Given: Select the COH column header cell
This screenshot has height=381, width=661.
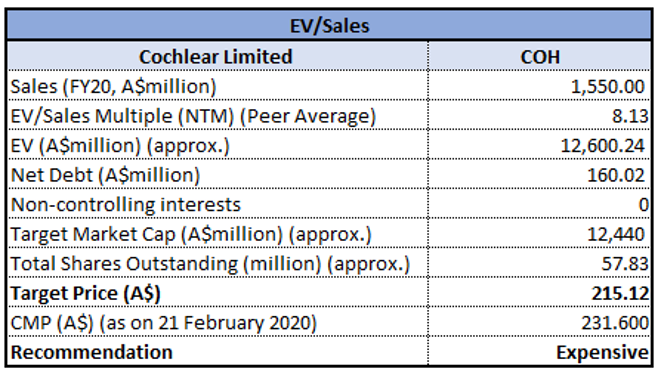Looking at the screenshot, I should (x=540, y=56).
